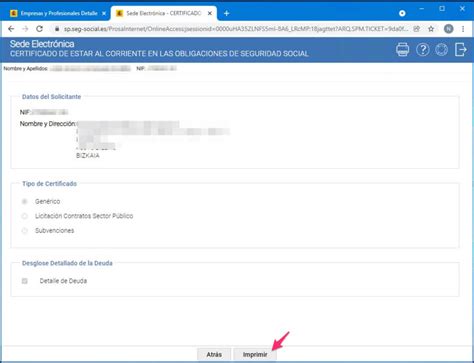Image resolution: width=474 pixels, height=363 pixels.
Task: Click the browser forward arrow
Action: click(25, 29)
